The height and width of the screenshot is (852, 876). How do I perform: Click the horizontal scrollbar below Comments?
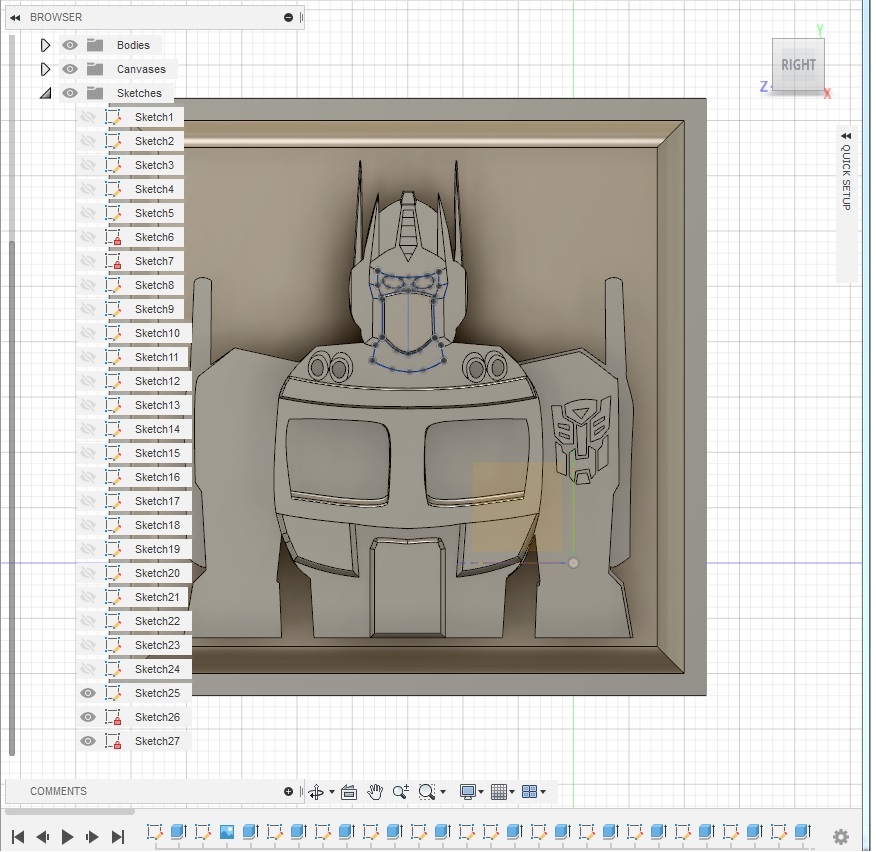(x=70, y=811)
